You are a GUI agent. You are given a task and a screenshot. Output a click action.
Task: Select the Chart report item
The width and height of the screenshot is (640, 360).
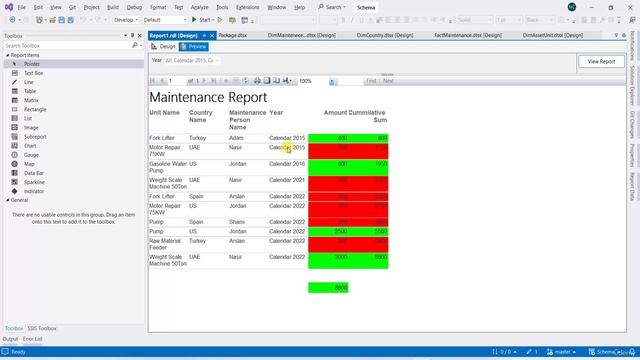tap(73, 146)
